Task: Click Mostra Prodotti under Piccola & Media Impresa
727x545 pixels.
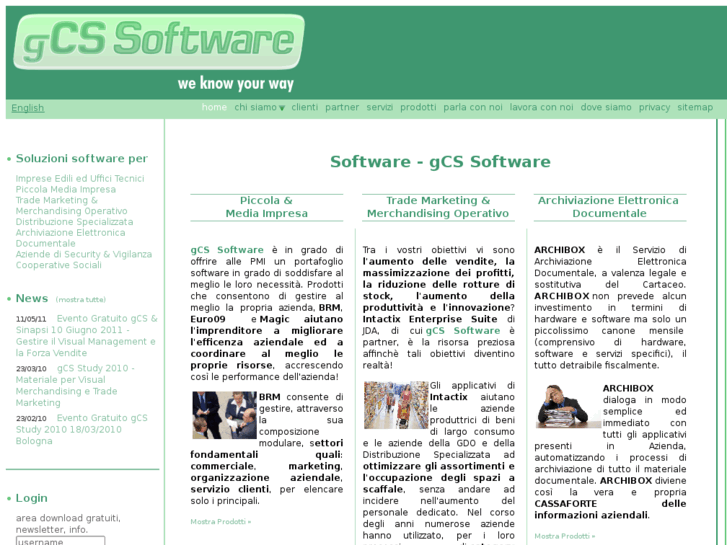Action: click(221, 522)
